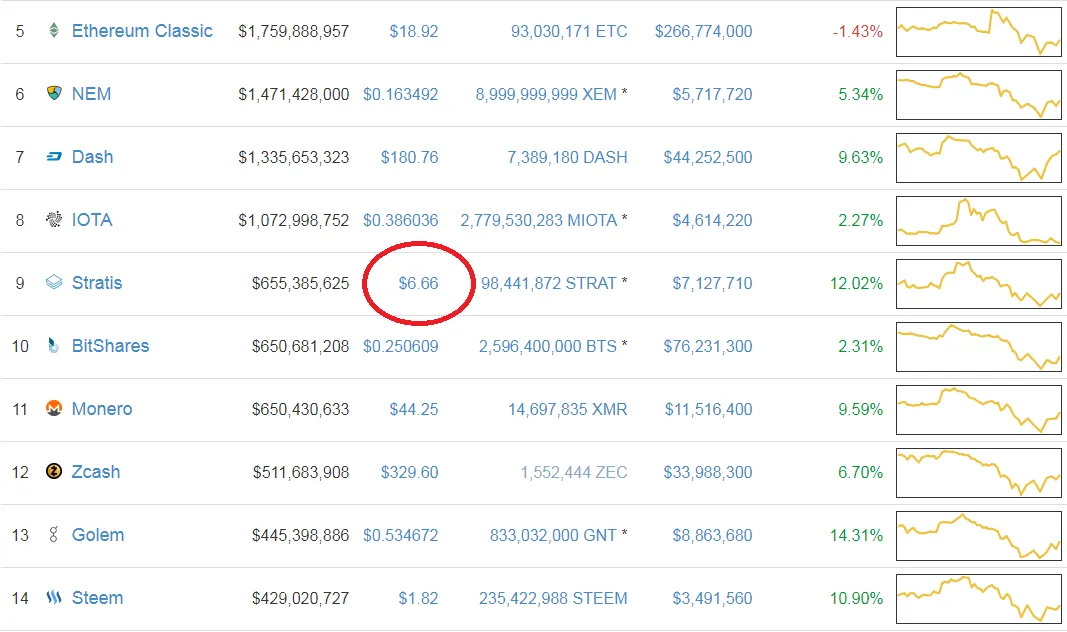Click the Steem coin logo
This screenshot has height=632, width=1067.
tap(54, 597)
